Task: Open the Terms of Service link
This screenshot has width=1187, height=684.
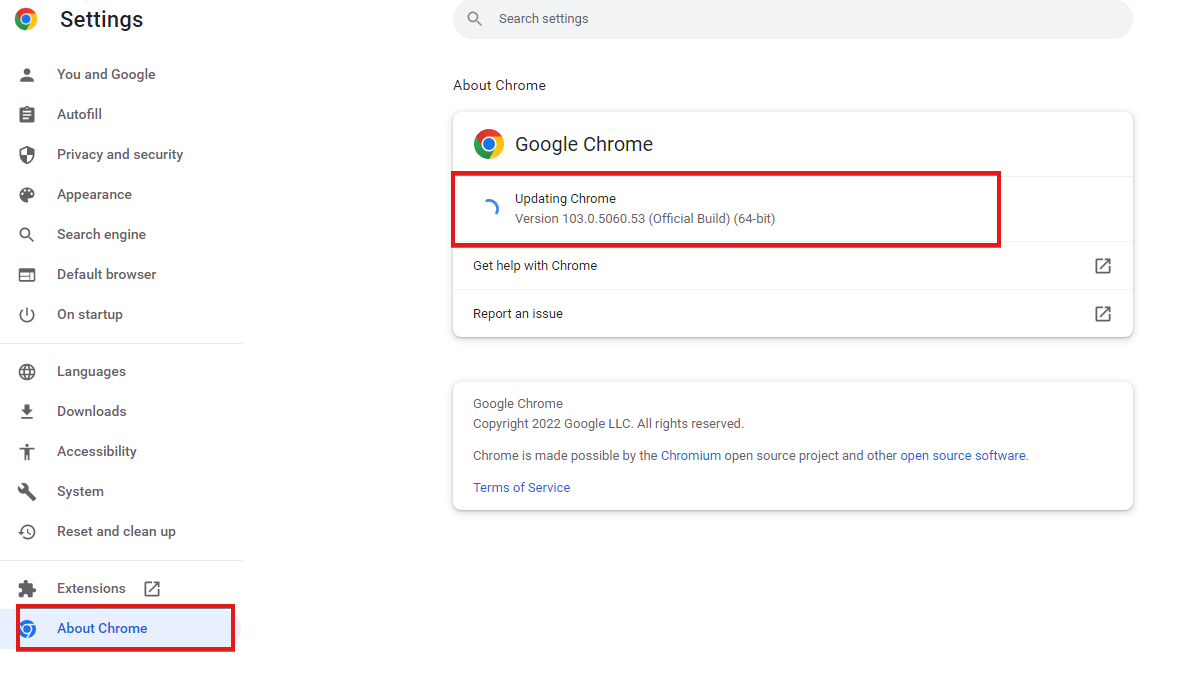Action: click(521, 488)
